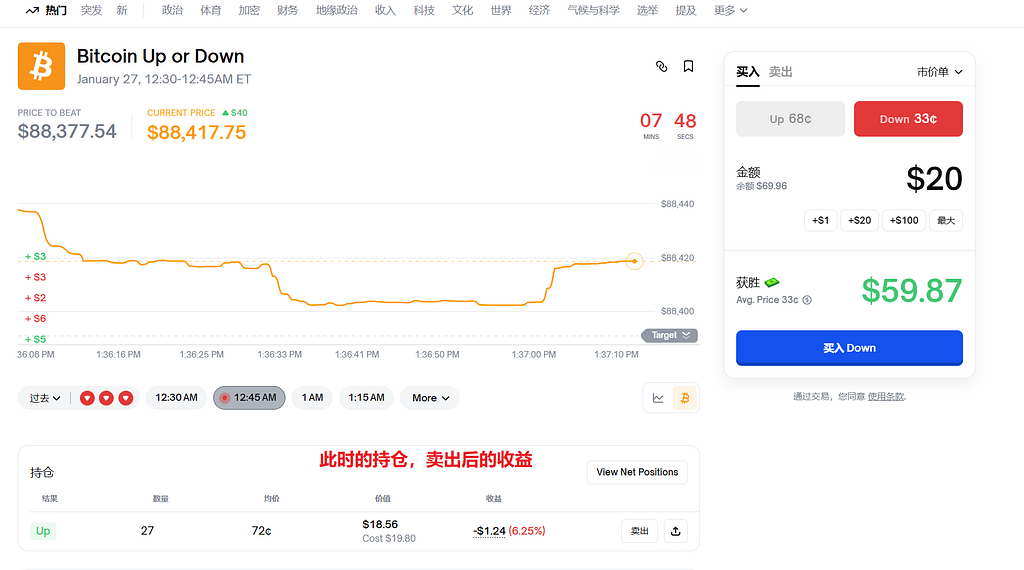Screen dimensions: 1024x570
Task: Select the Up 68¢ outcome
Action: [x=790, y=119]
